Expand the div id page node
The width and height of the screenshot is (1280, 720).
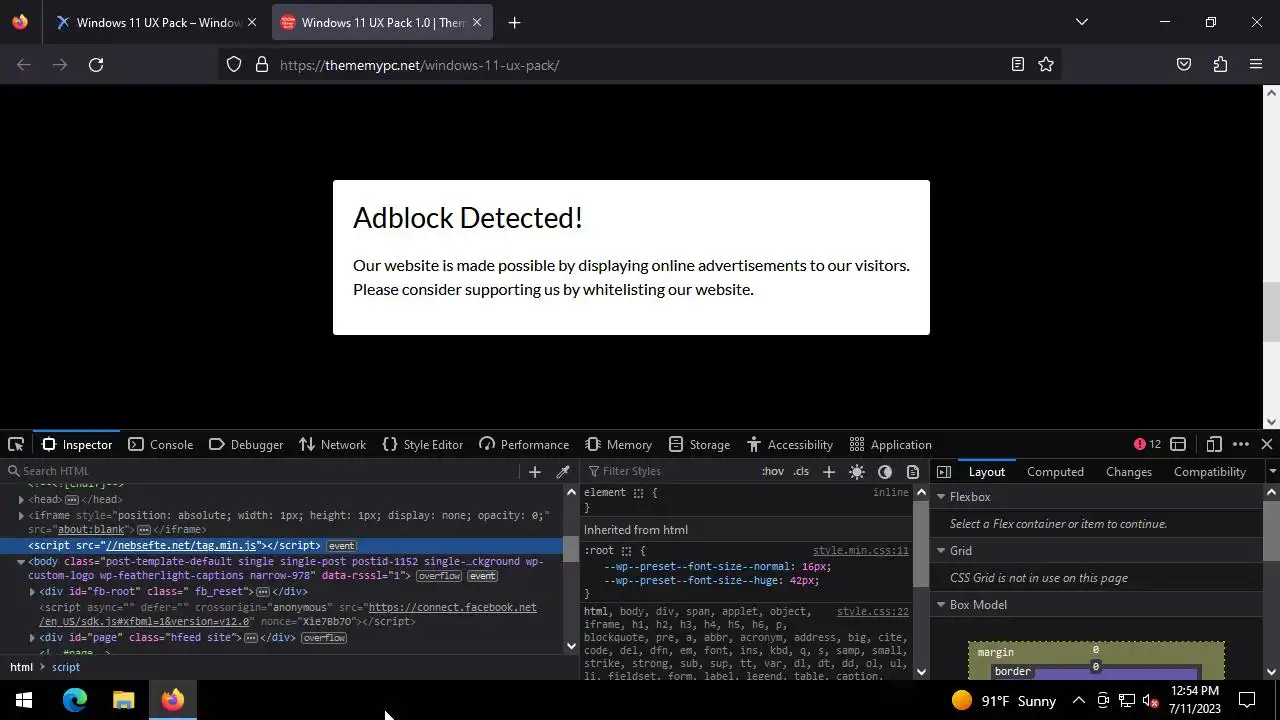point(32,637)
